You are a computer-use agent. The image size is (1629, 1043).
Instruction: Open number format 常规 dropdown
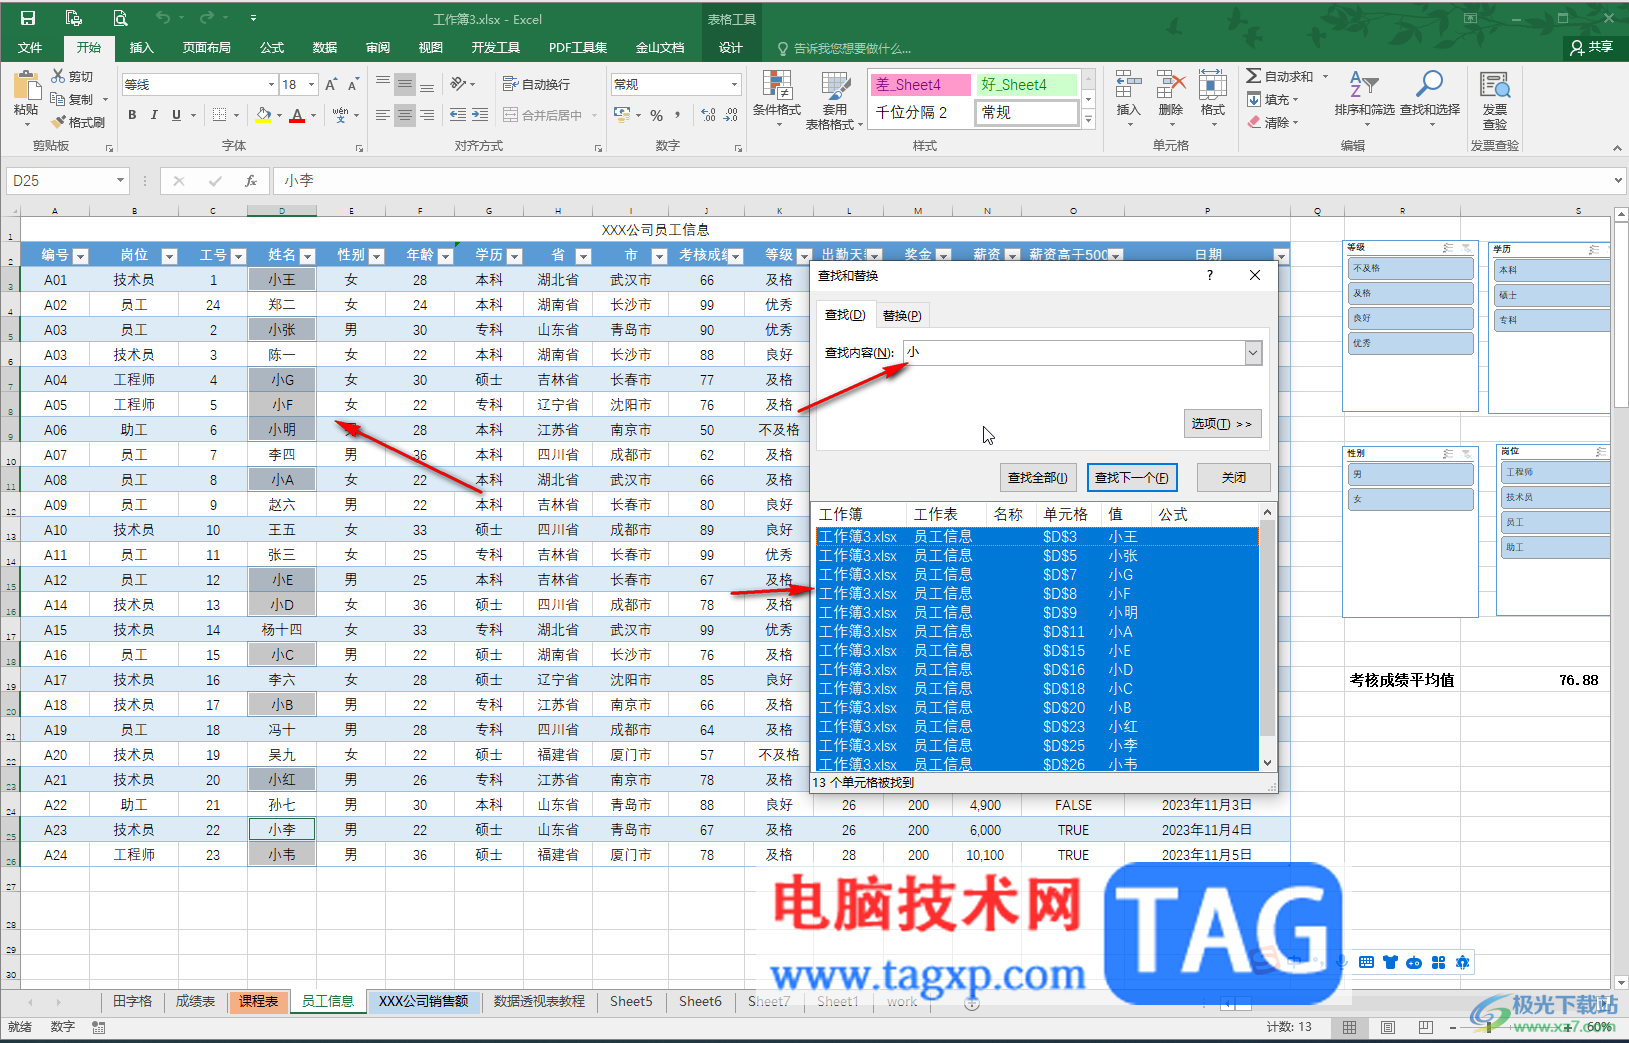pos(734,85)
